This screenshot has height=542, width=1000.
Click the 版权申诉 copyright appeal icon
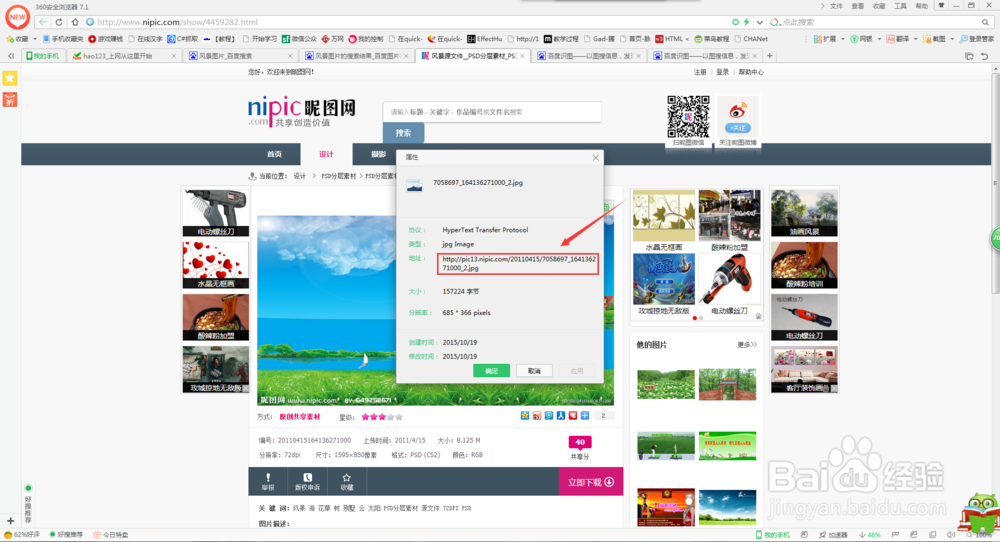pyautogui.click(x=307, y=481)
